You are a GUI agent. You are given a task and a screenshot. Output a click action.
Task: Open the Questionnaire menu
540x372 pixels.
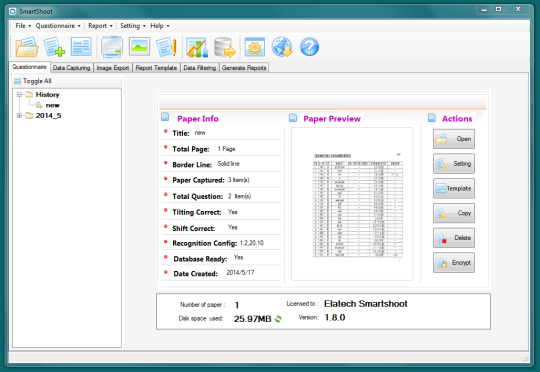[58, 26]
